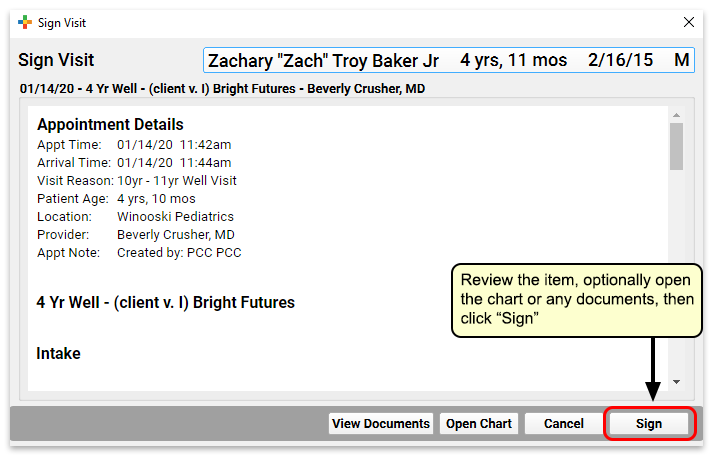Click the scrollbar up arrow

[677, 115]
